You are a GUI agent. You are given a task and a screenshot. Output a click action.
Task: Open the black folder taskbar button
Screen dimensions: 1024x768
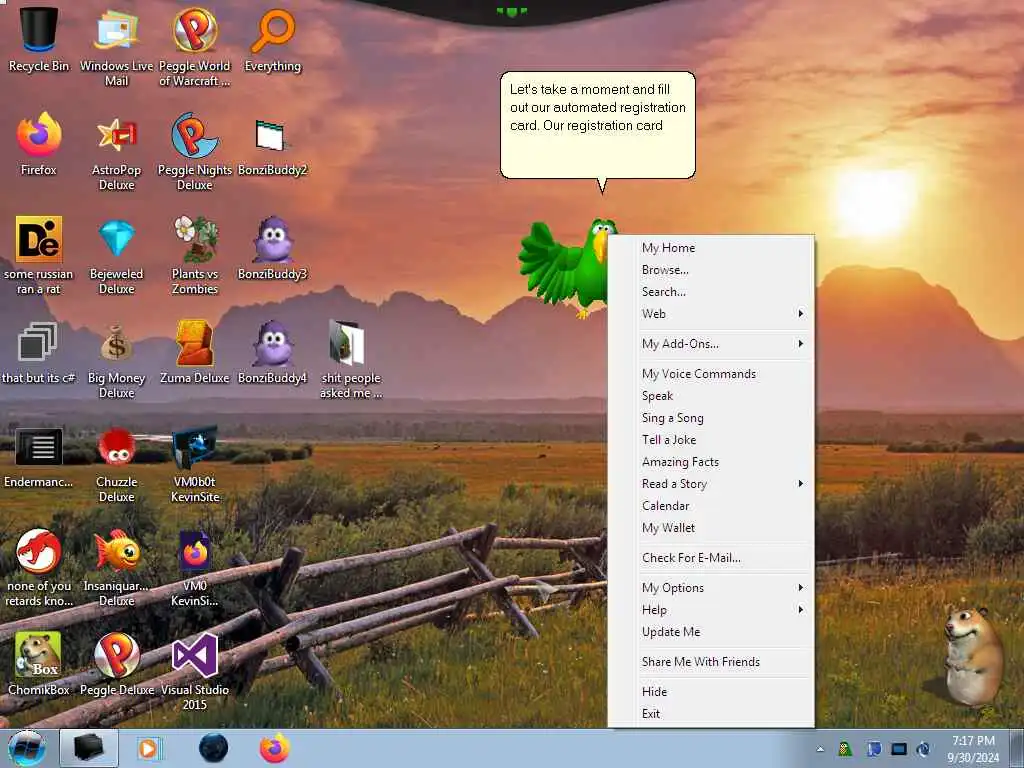(89, 748)
